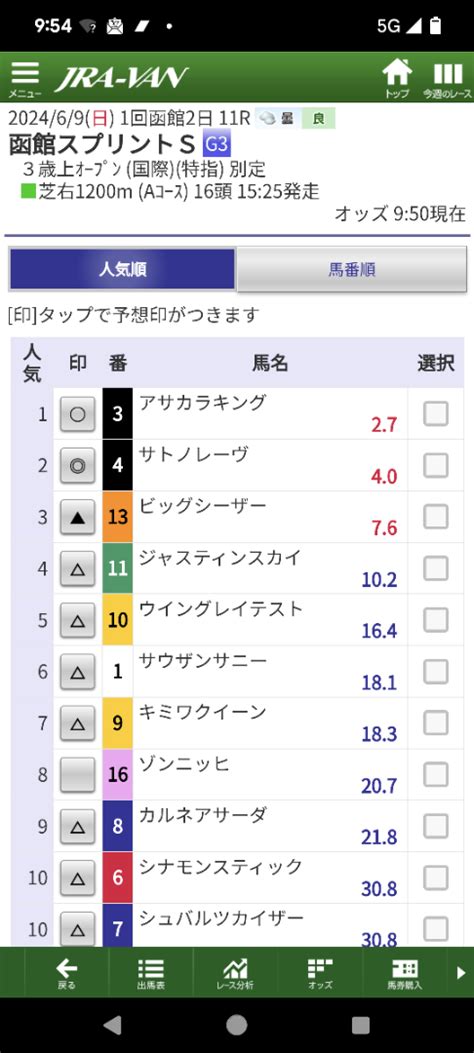The height and width of the screenshot is (1053, 474).
Task: Expand bottom toolbar with right arrow
Action: (461, 972)
